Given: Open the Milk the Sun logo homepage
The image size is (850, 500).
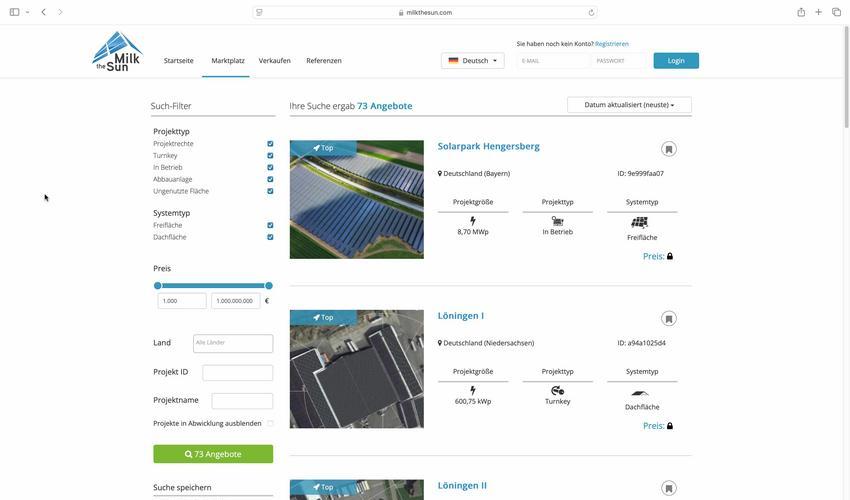Looking at the screenshot, I should coord(118,52).
